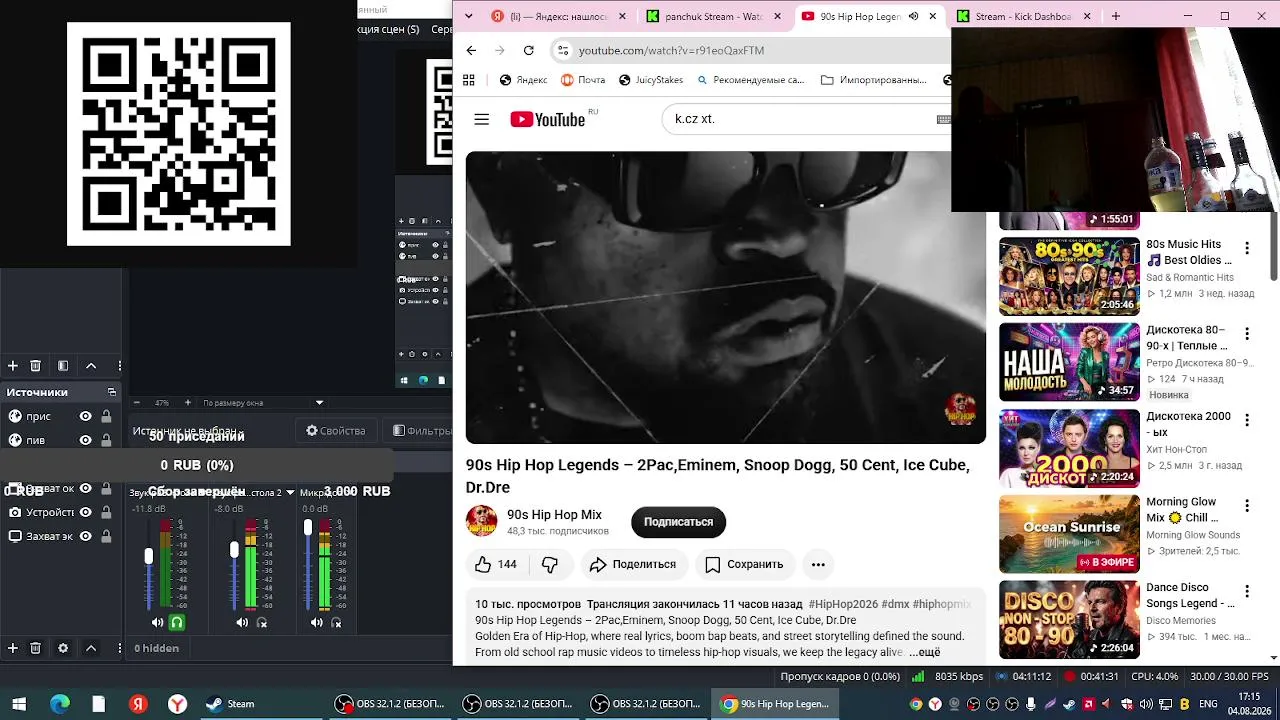Click the Поделиться share button
Image resolution: width=1280 pixels, height=720 pixels.
click(632, 564)
